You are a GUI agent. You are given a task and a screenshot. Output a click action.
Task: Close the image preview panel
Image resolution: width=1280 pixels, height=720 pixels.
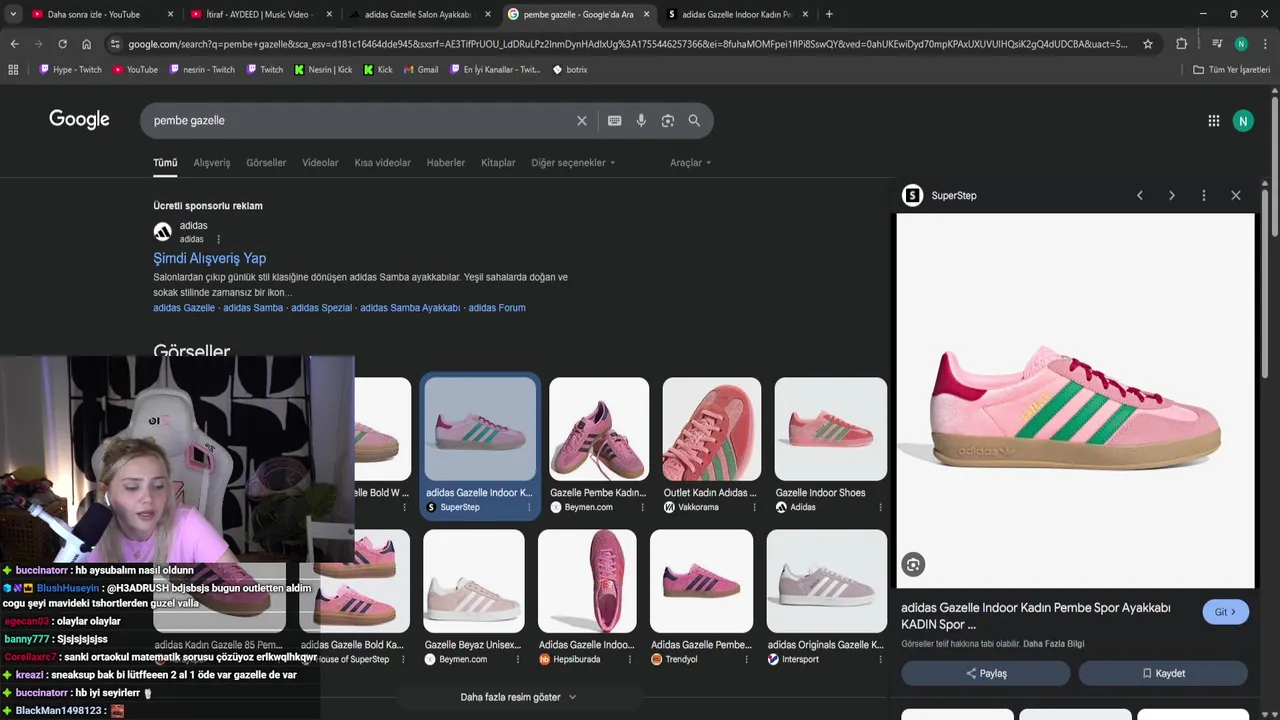coord(1236,196)
